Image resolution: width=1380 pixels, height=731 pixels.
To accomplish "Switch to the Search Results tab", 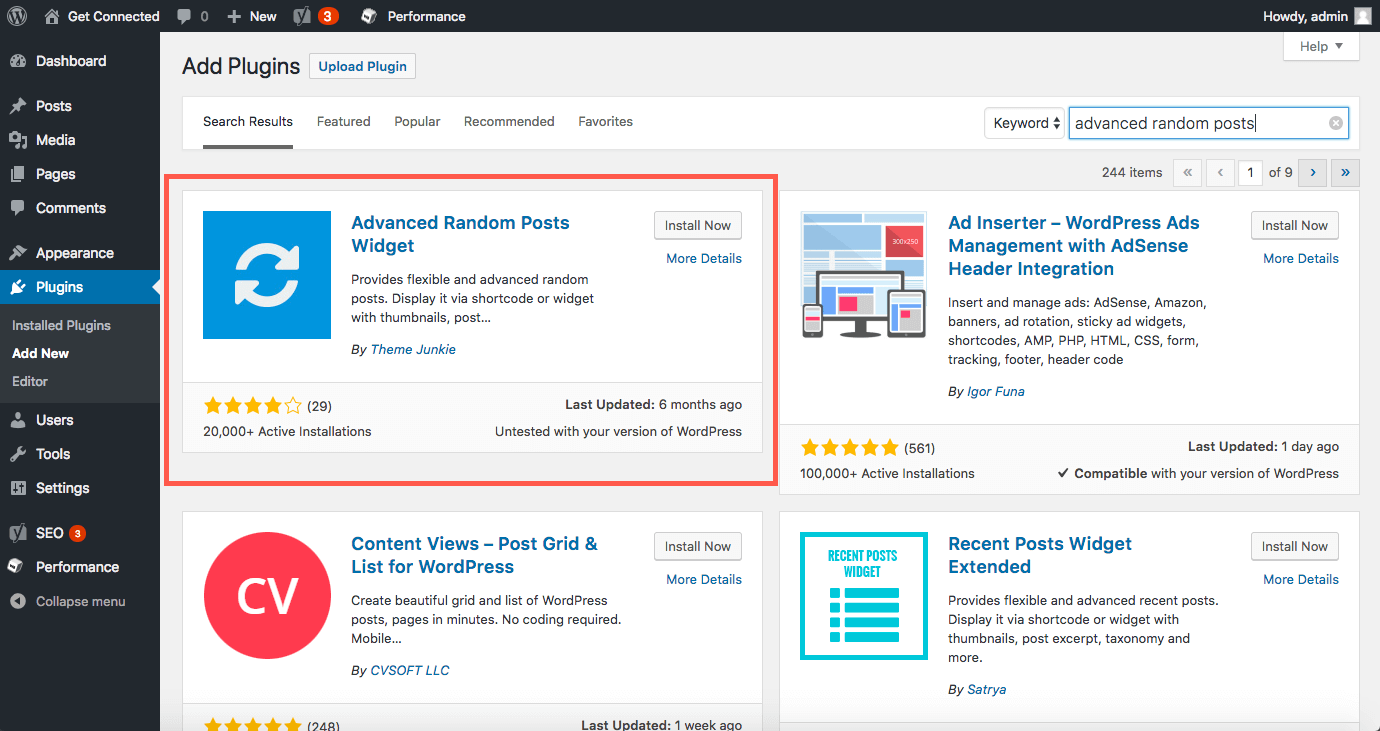I will (x=248, y=122).
